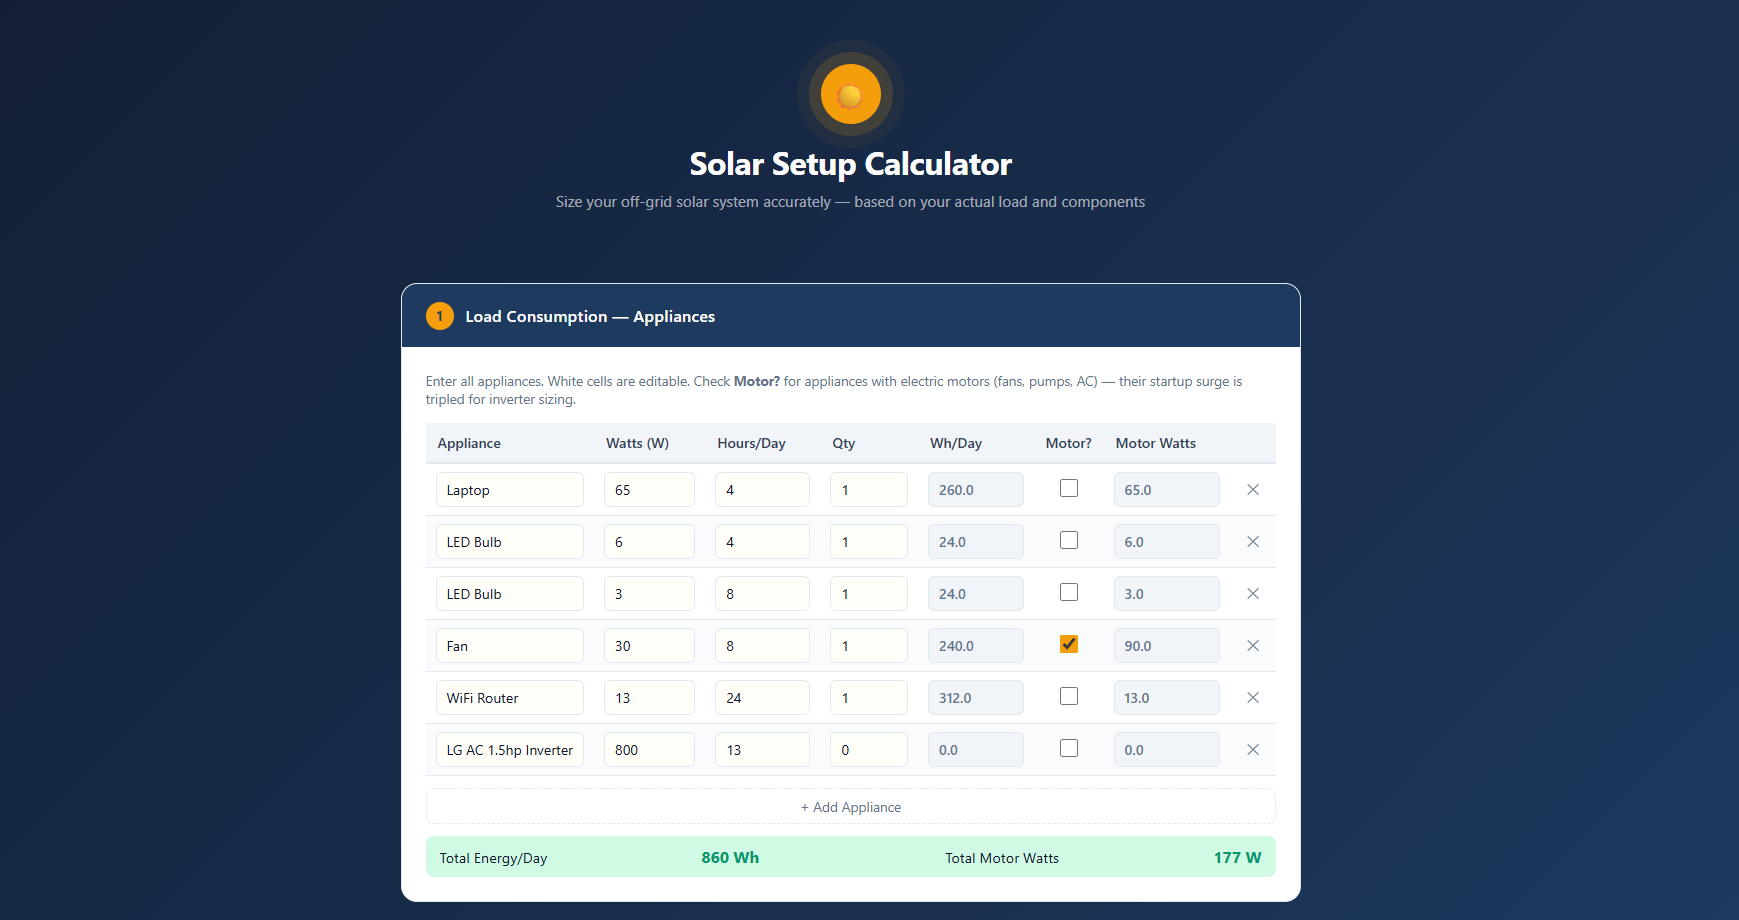
Task: Click the step 1 number badge
Action: [439, 316]
